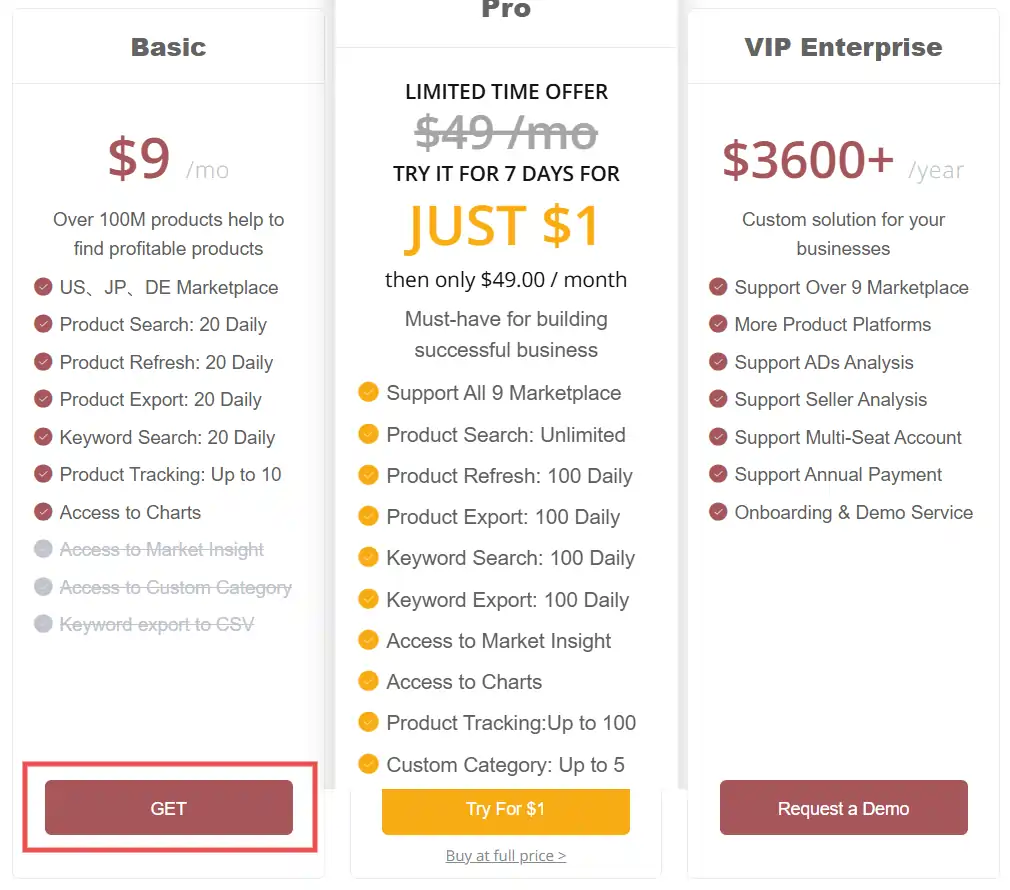The height and width of the screenshot is (890, 1010).
Task: Click orange check icon beside Support All 9 Marketplace
Action: click(368, 392)
